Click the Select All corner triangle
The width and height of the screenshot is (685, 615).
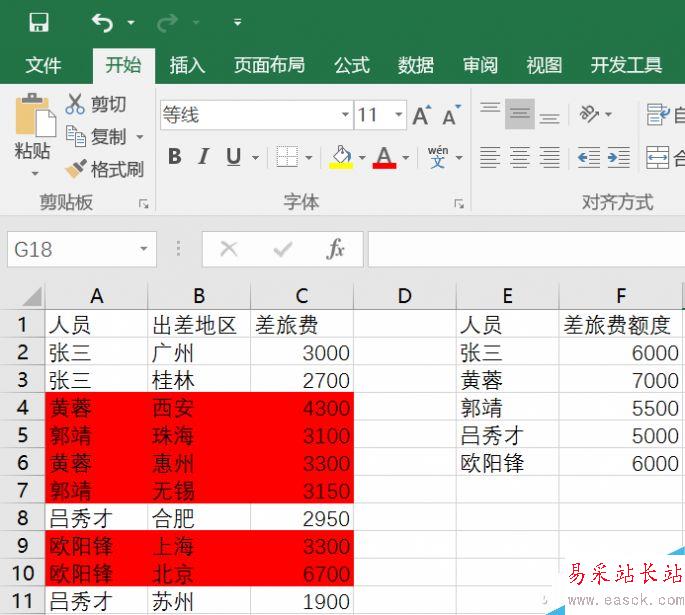[31, 297]
